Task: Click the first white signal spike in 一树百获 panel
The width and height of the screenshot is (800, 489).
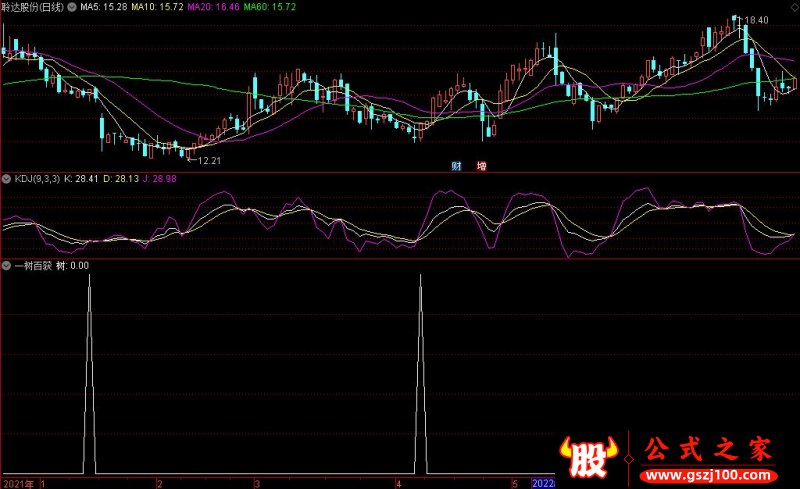Action: pyautogui.click(x=90, y=374)
